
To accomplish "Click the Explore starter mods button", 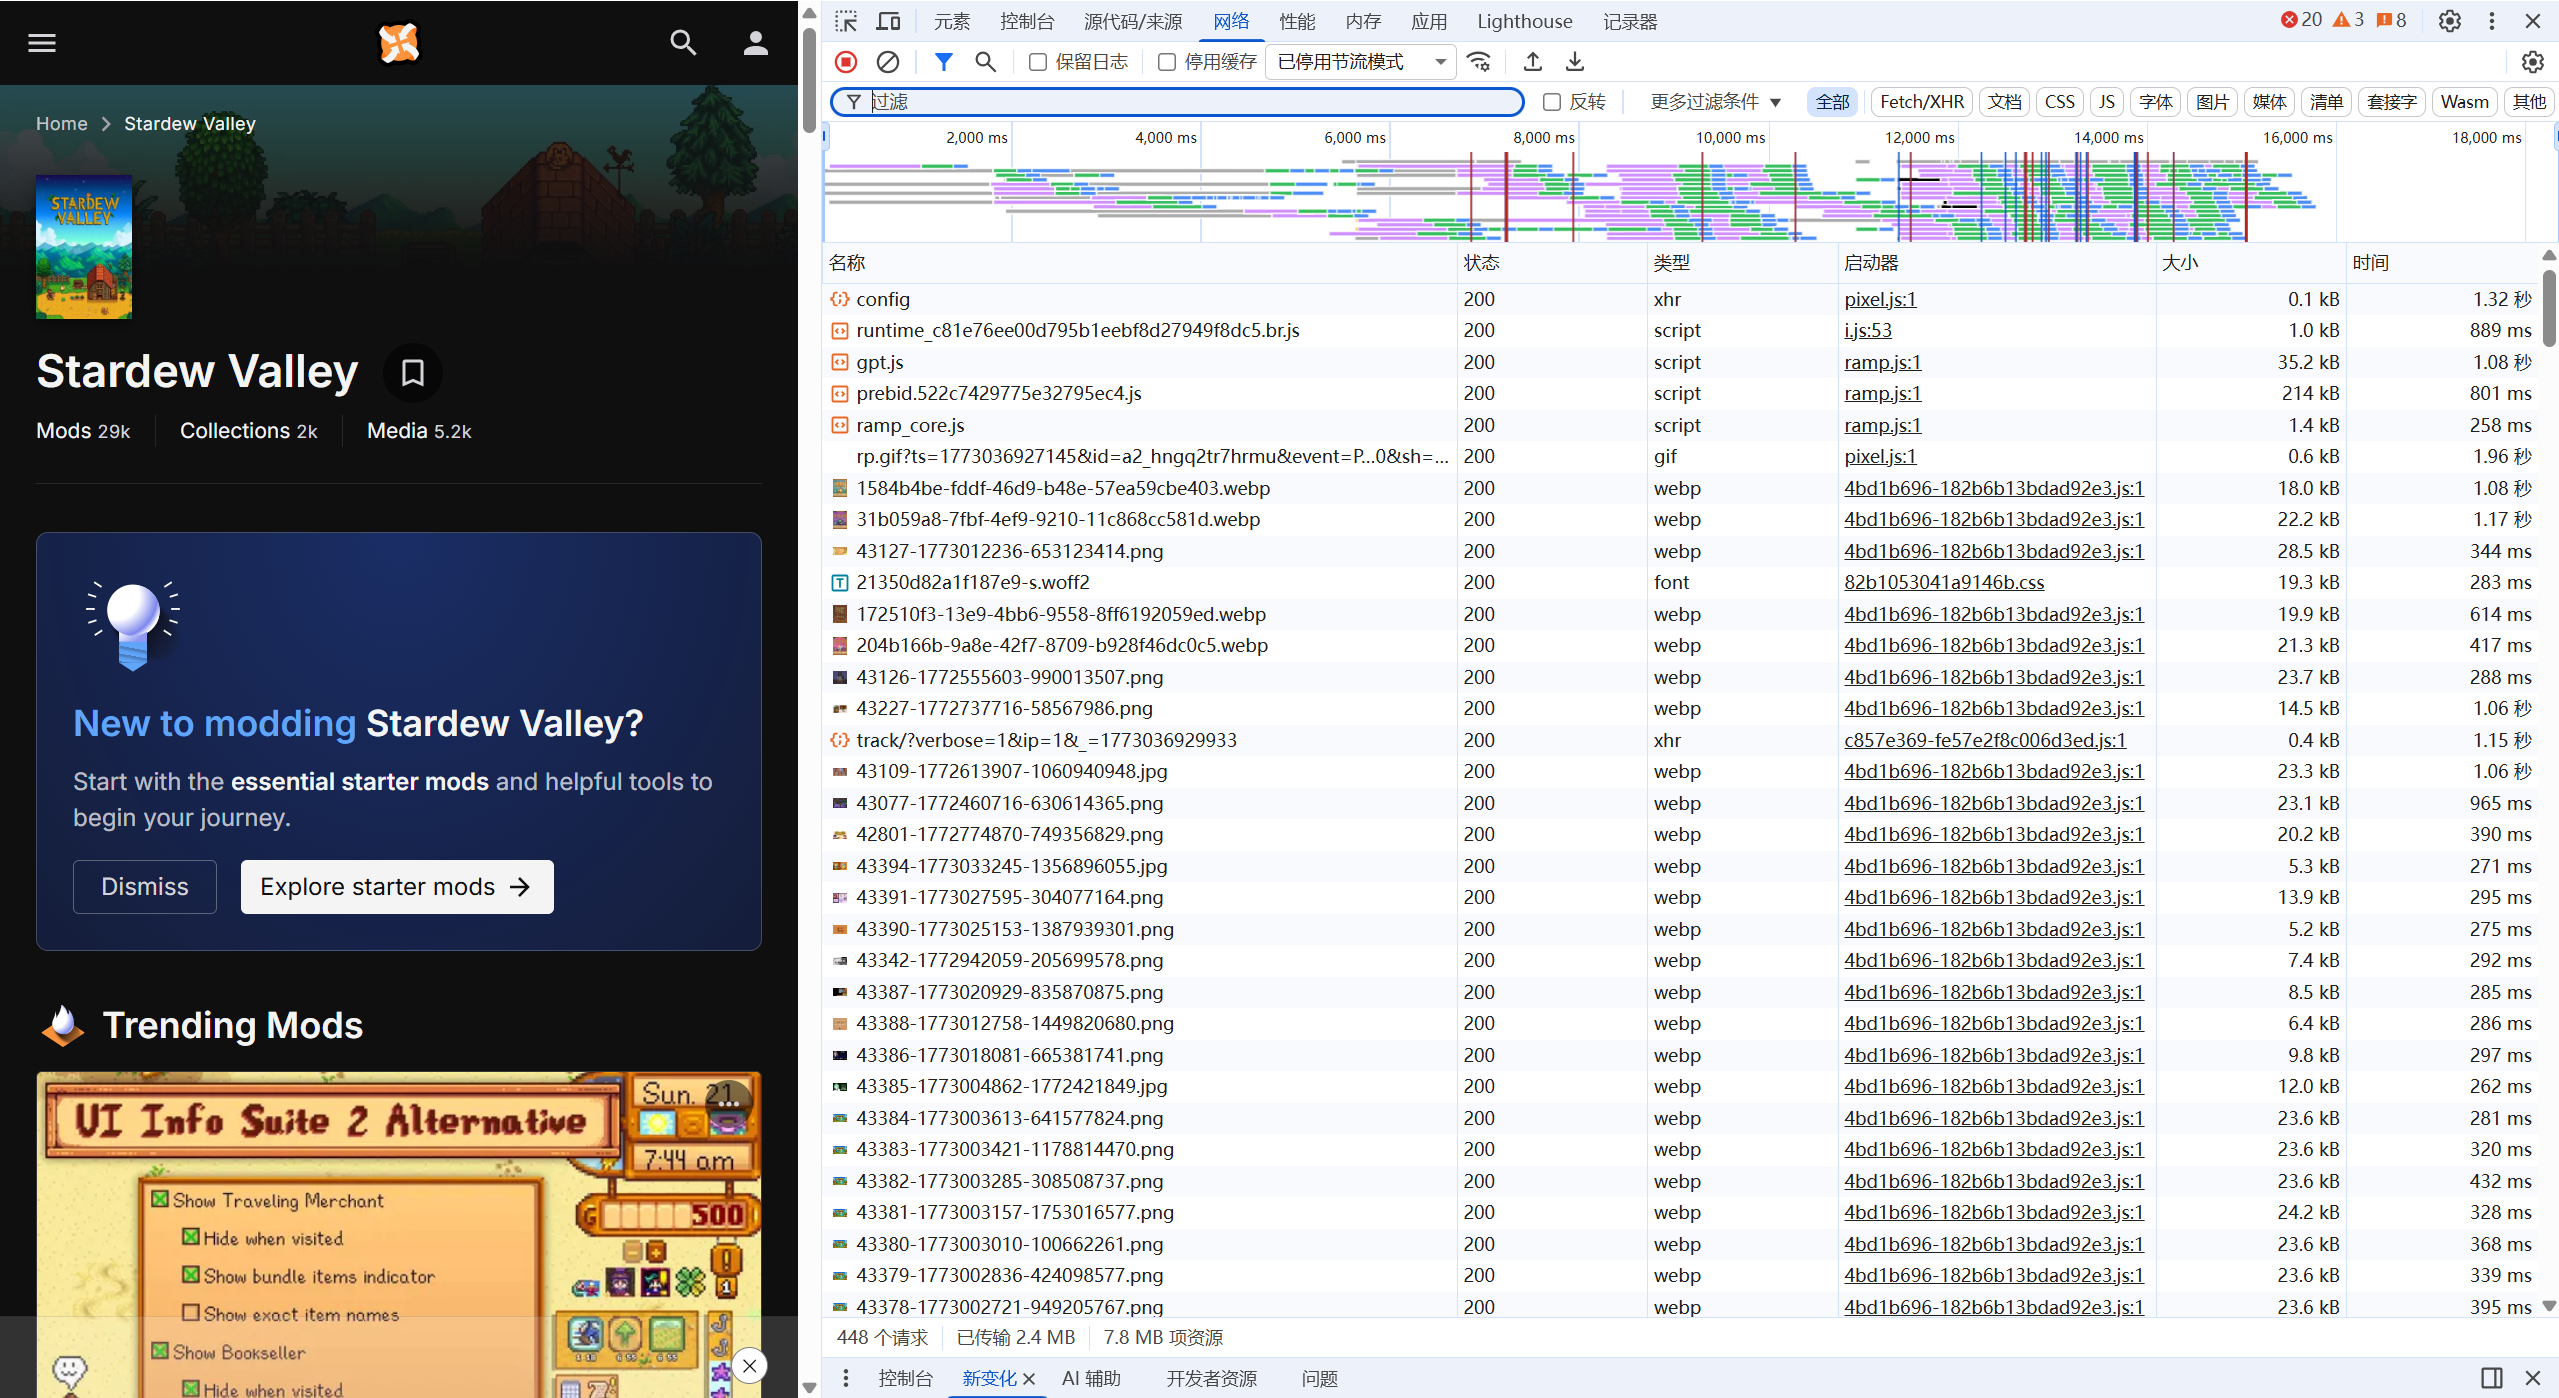I will tap(396, 887).
